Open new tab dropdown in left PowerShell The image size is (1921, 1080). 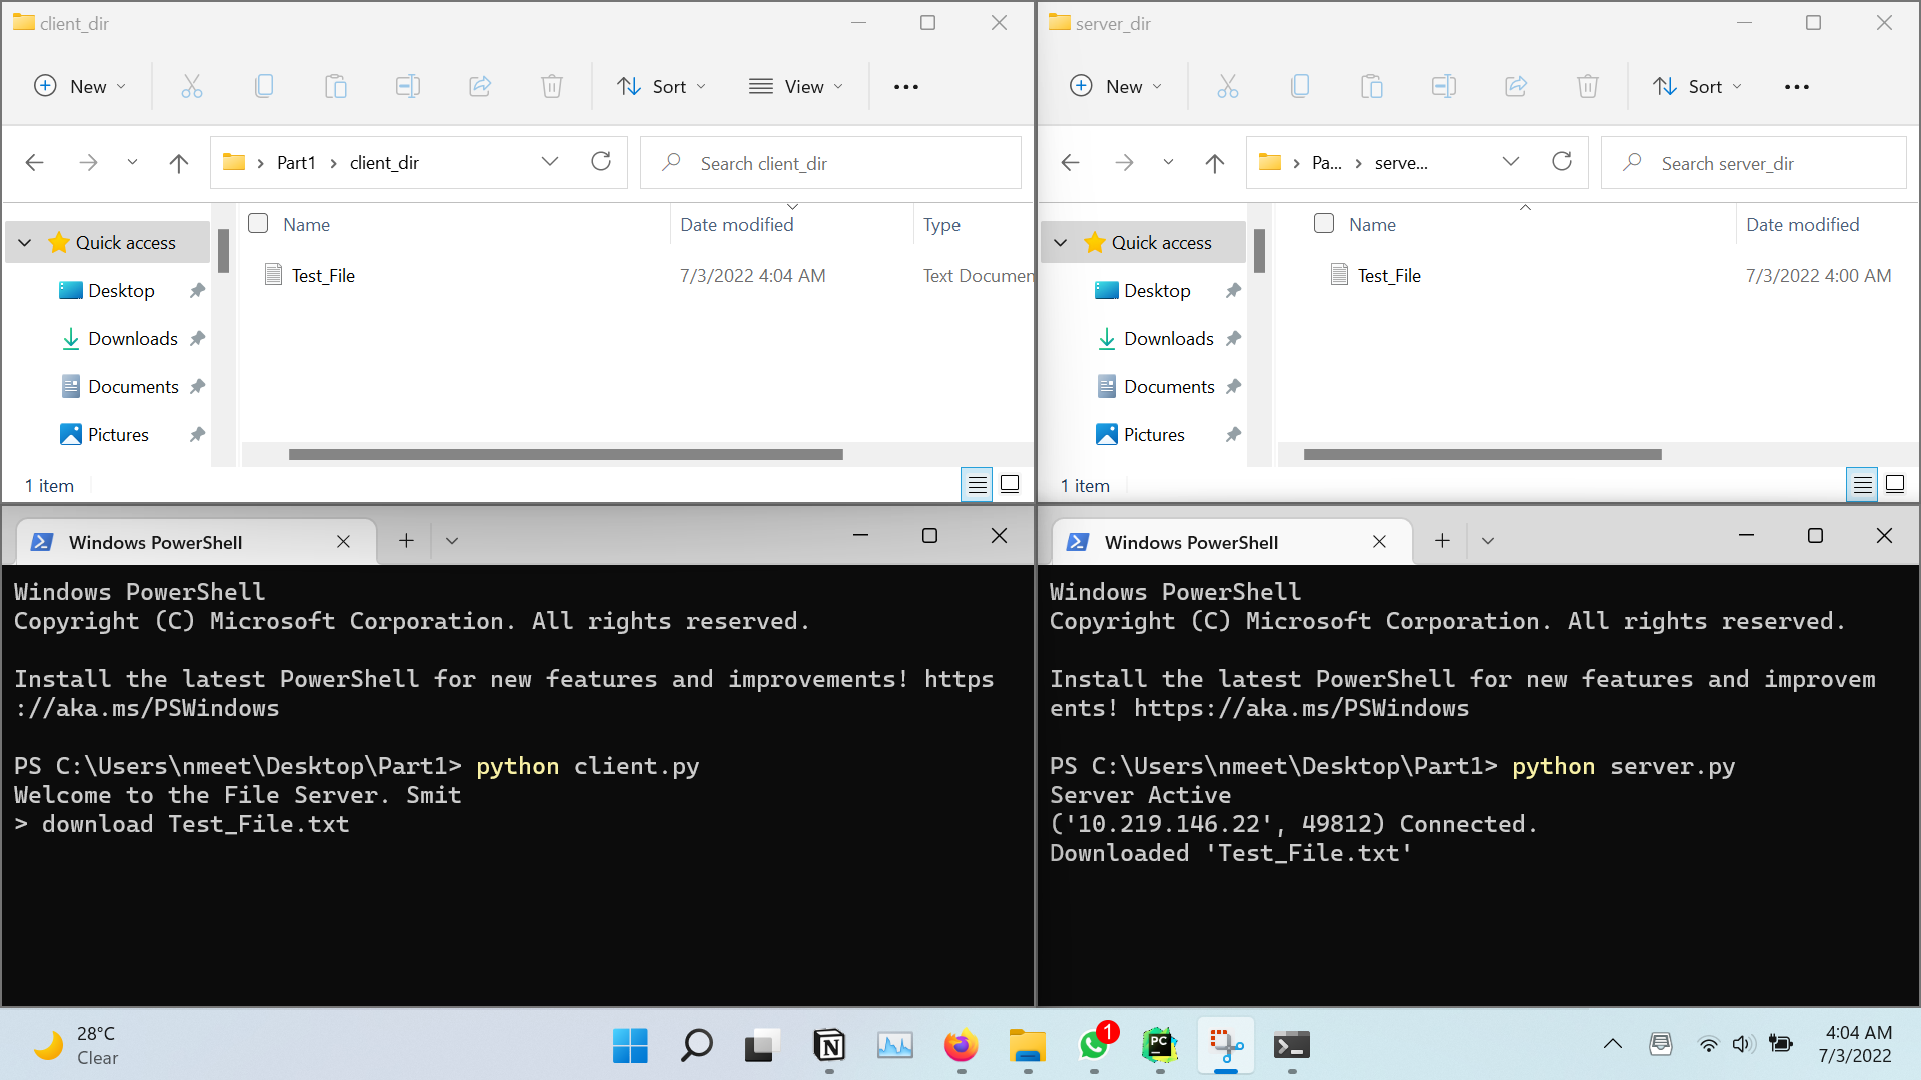click(x=452, y=541)
